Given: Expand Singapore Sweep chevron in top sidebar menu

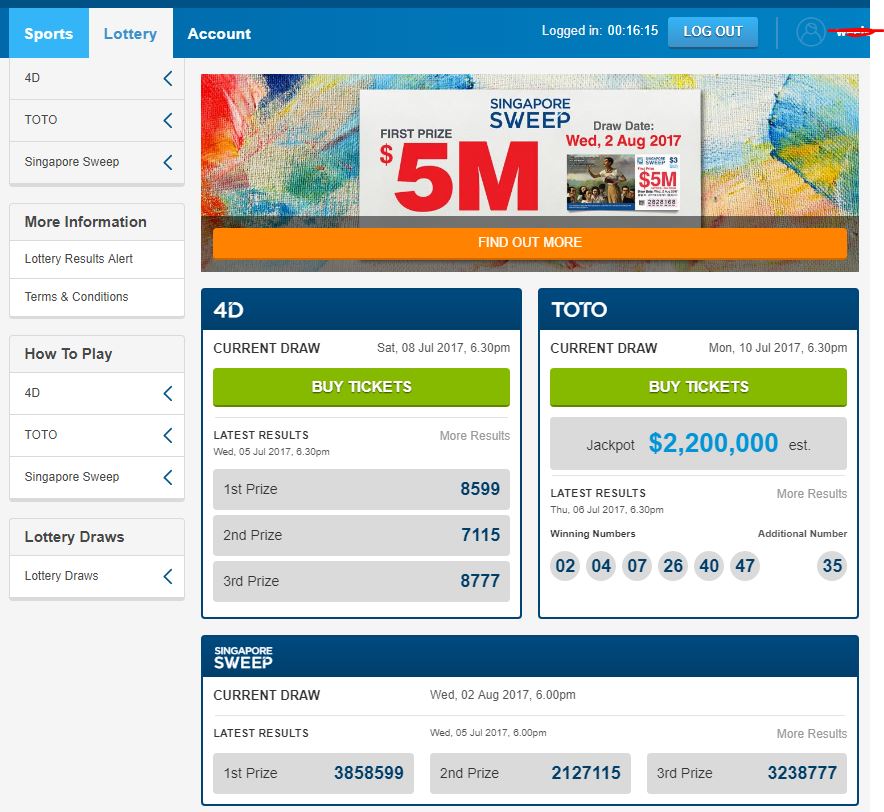Looking at the screenshot, I should 168,162.
